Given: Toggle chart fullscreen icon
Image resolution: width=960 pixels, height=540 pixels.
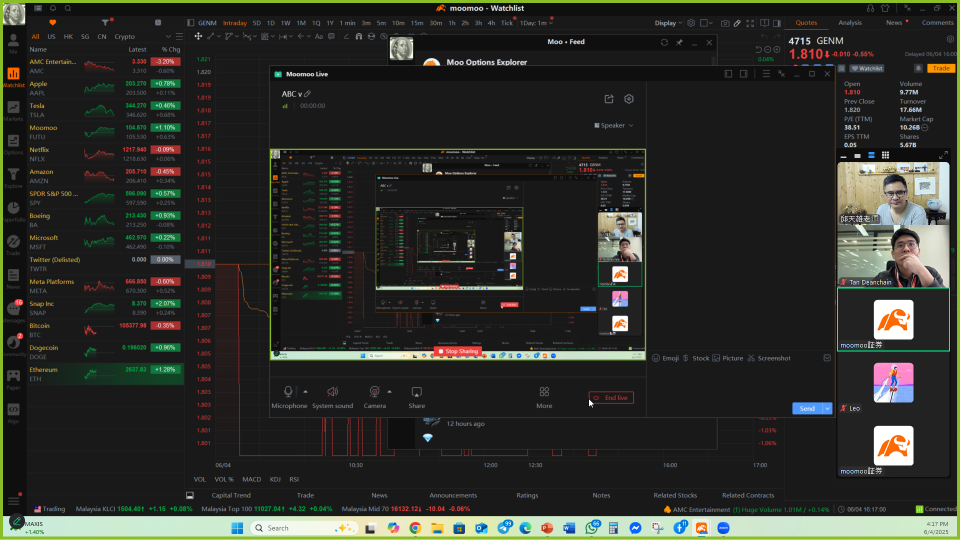Looking at the screenshot, I should coord(750,23).
